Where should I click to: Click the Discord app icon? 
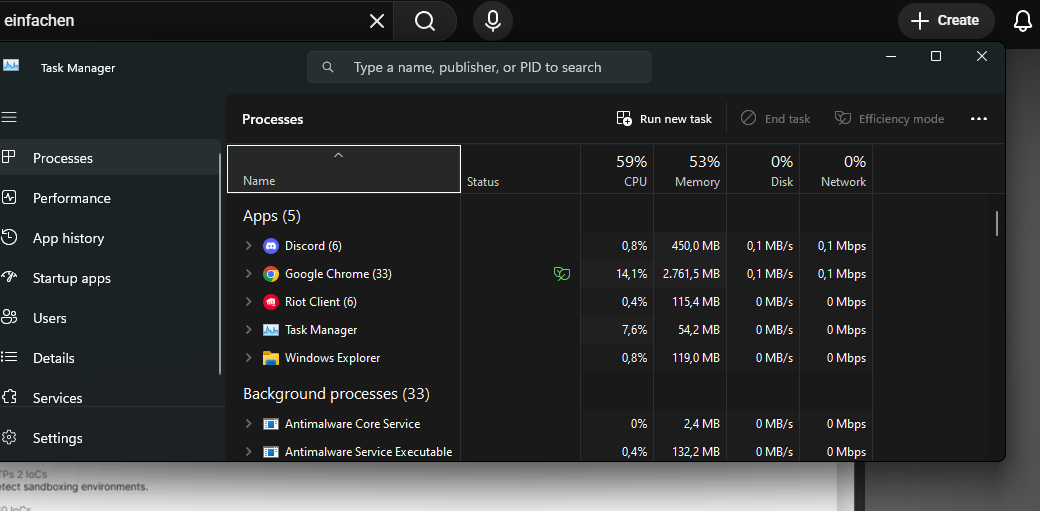[x=270, y=246]
